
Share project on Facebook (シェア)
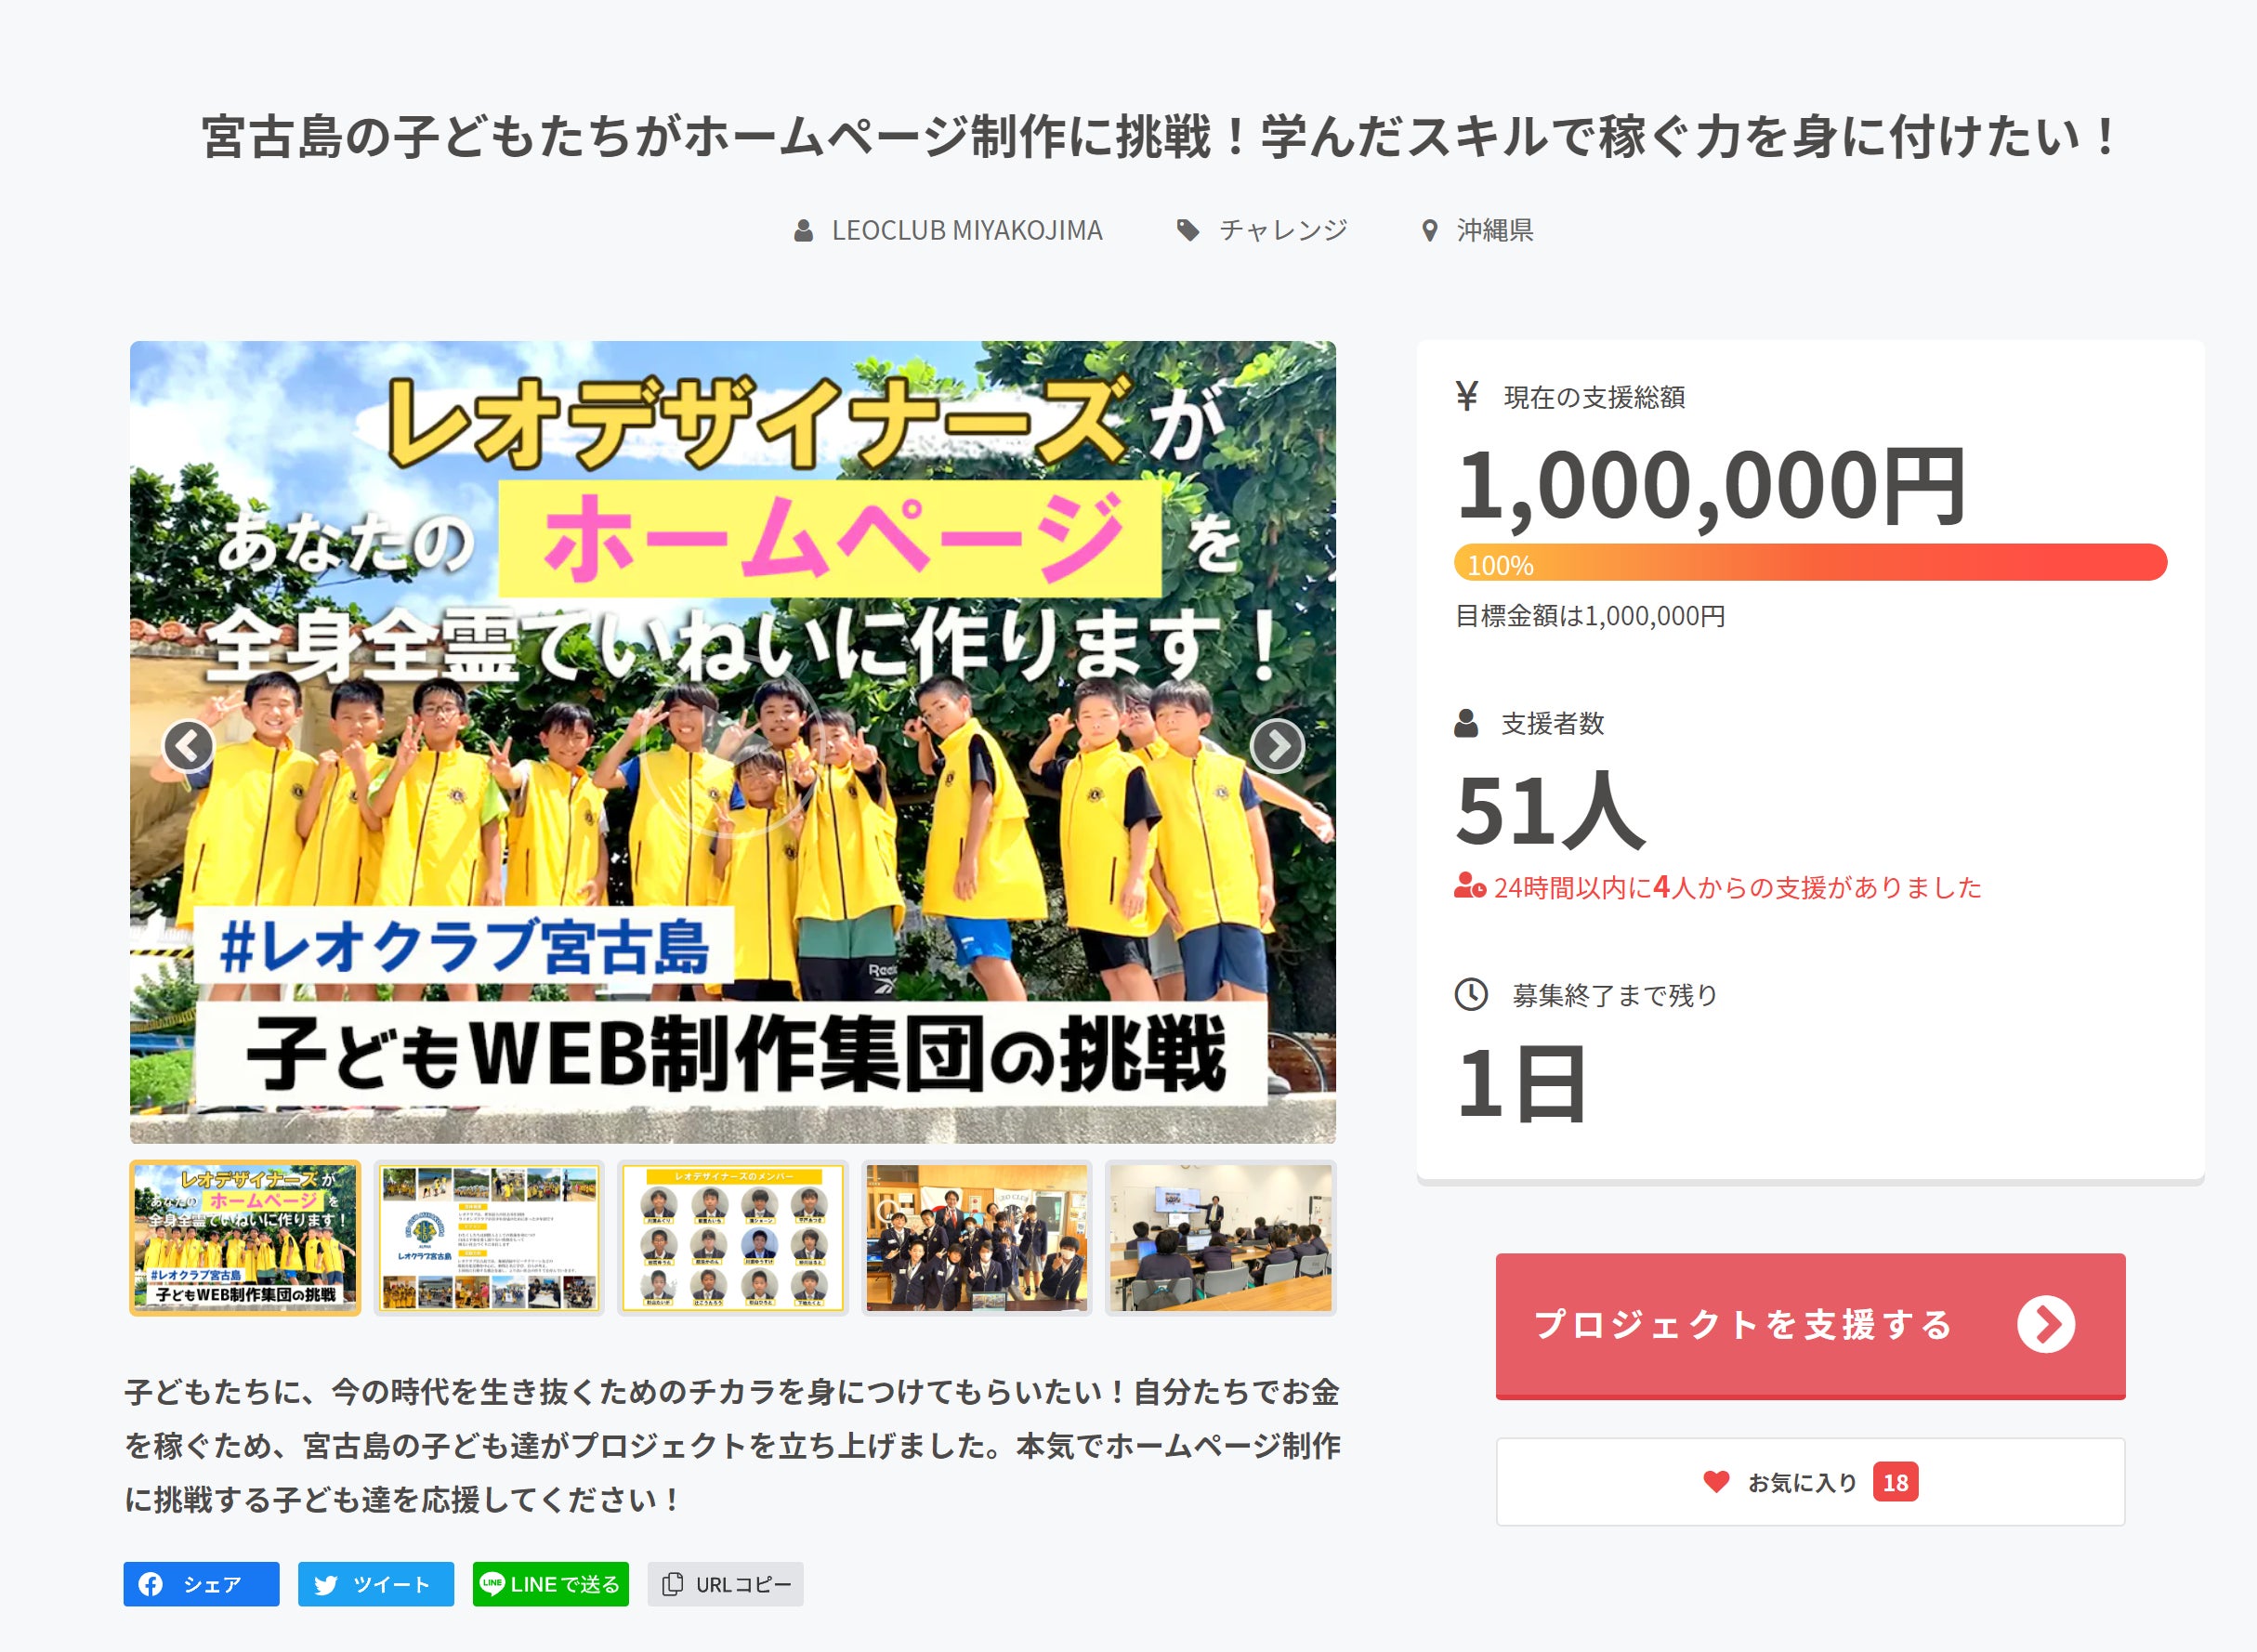click(201, 1584)
